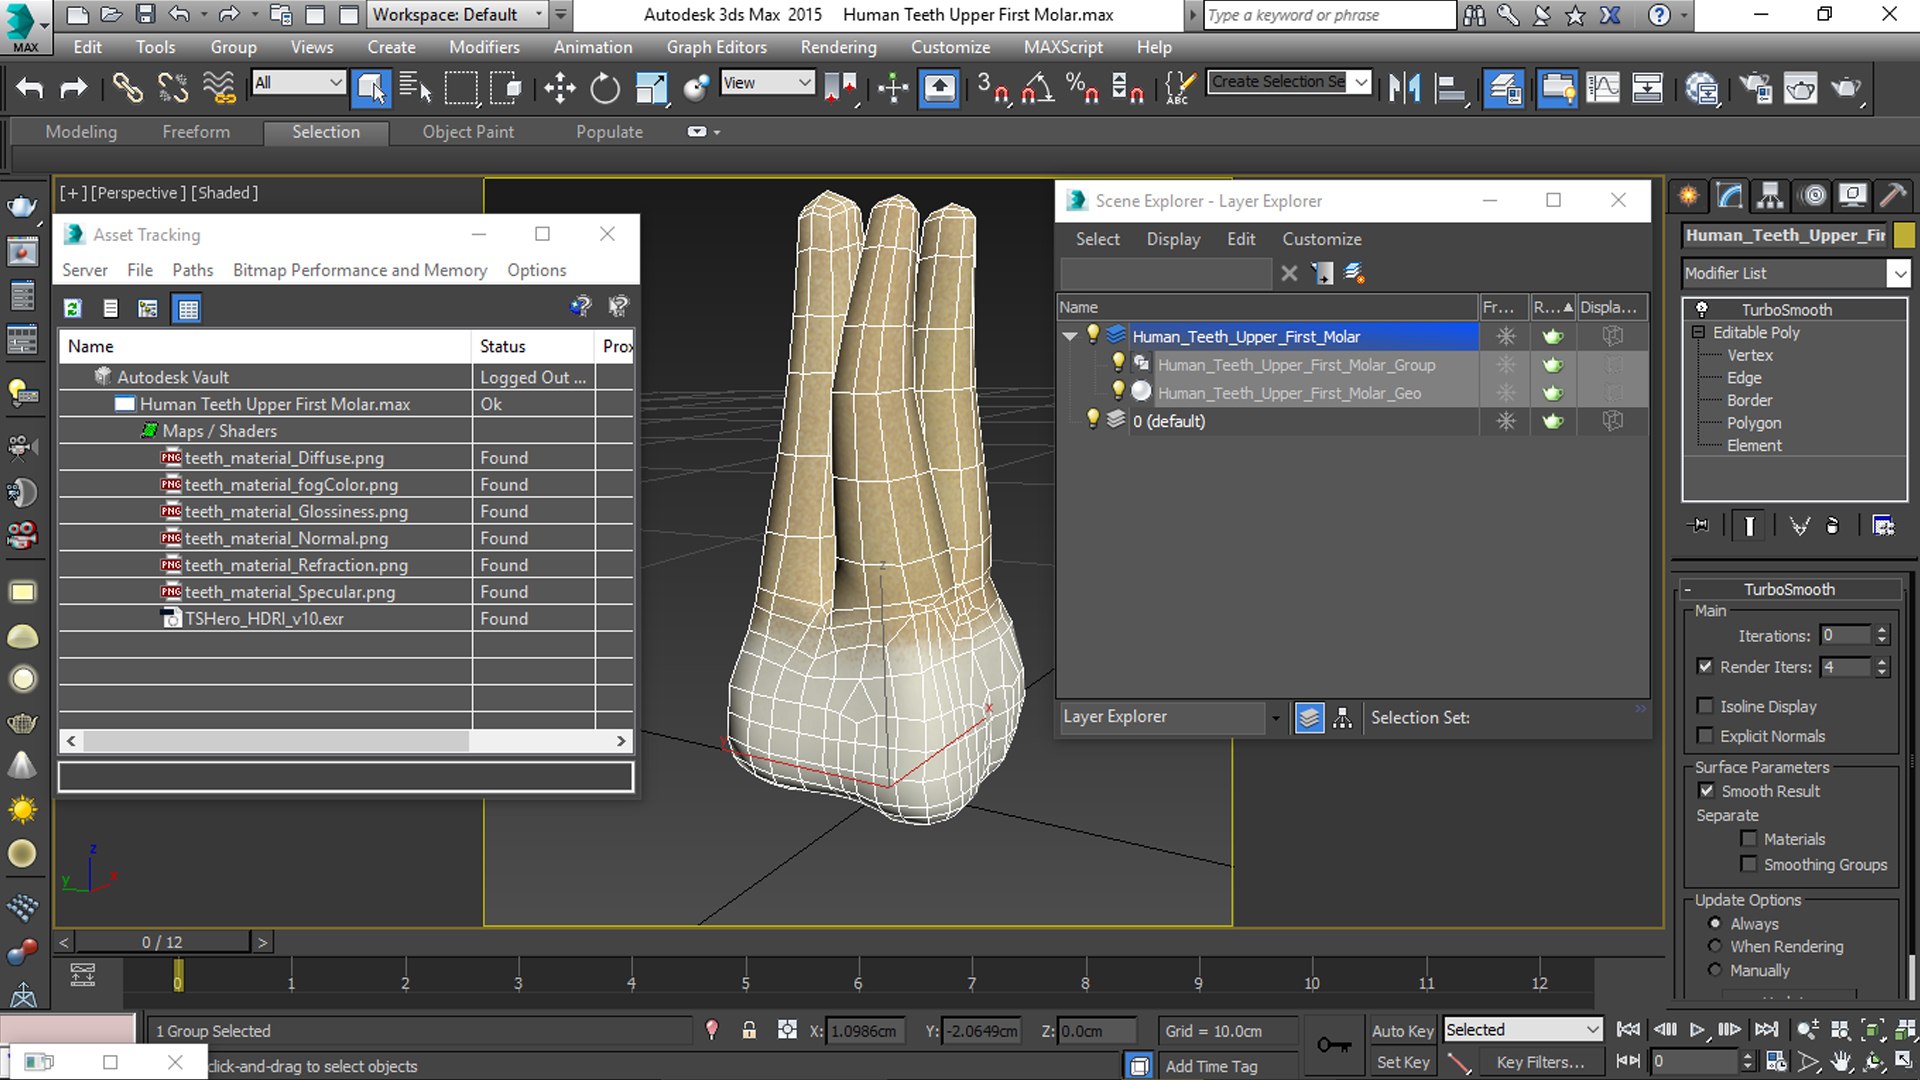Click the Mirror tool icon
This screenshot has width=1920, height=1080.
[x=1404, y=88]
